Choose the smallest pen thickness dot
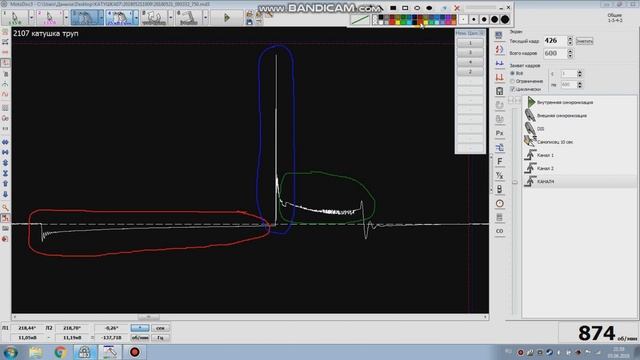 click(463, 19)
